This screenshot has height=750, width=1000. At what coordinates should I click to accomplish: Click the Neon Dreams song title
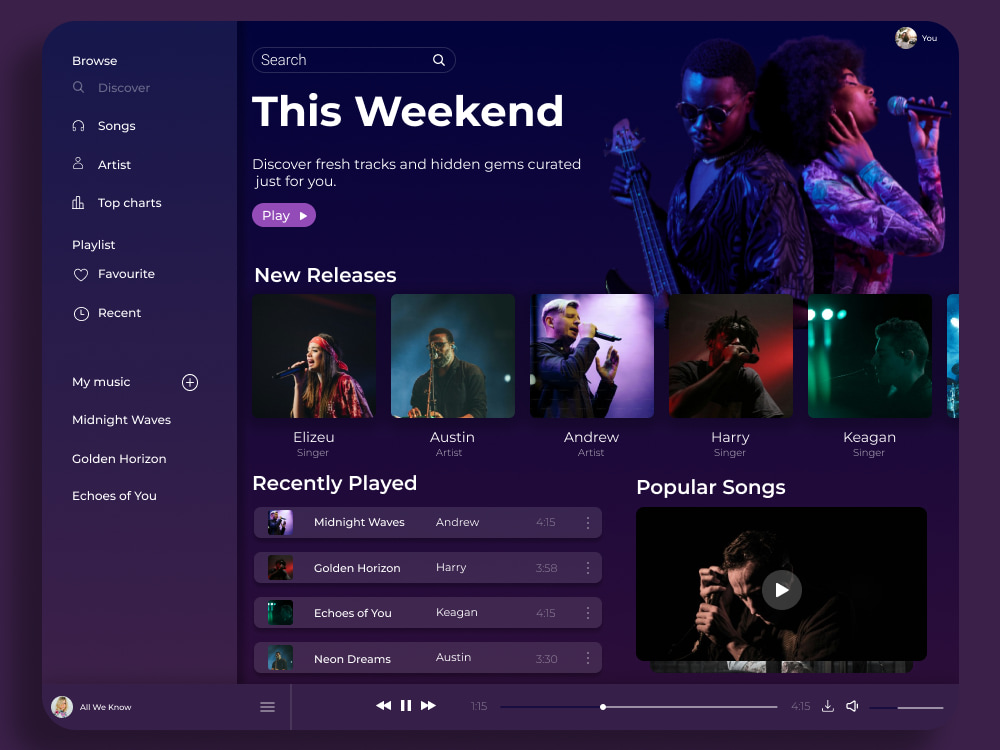pyautogui.click(x=352, y=659)
